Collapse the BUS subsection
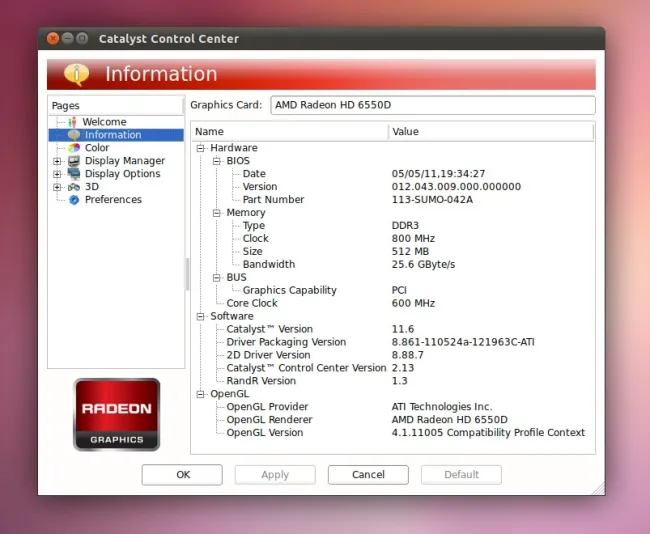 (217, 277)
